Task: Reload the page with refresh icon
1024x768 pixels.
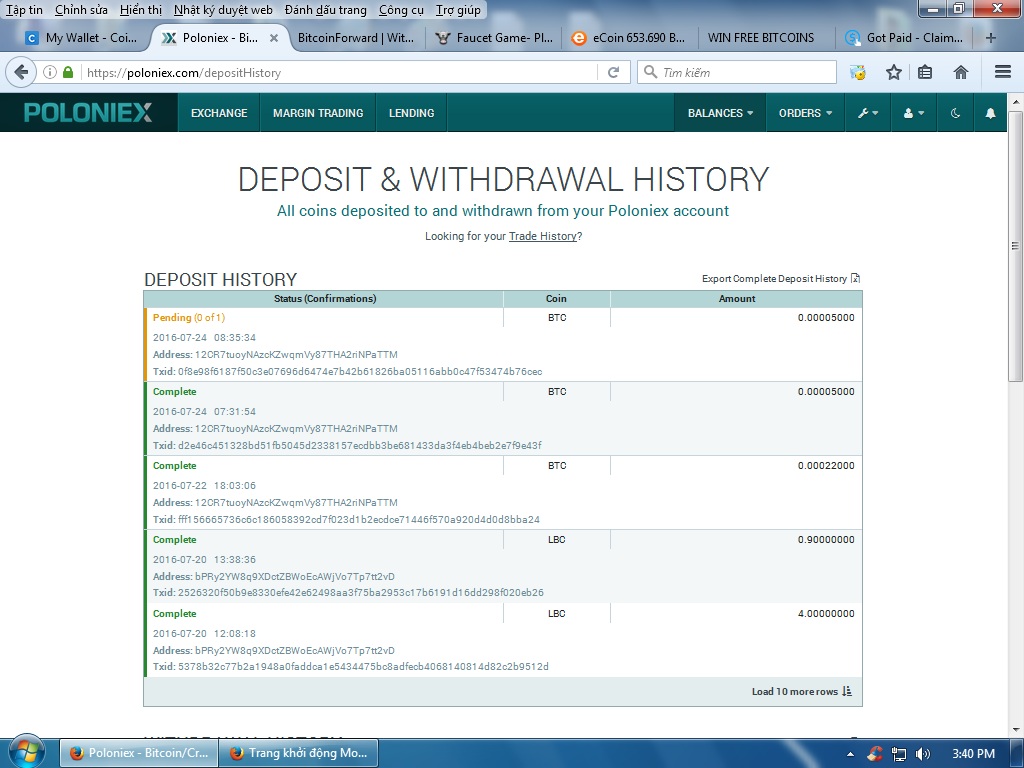Action: [x=613, y=72]
